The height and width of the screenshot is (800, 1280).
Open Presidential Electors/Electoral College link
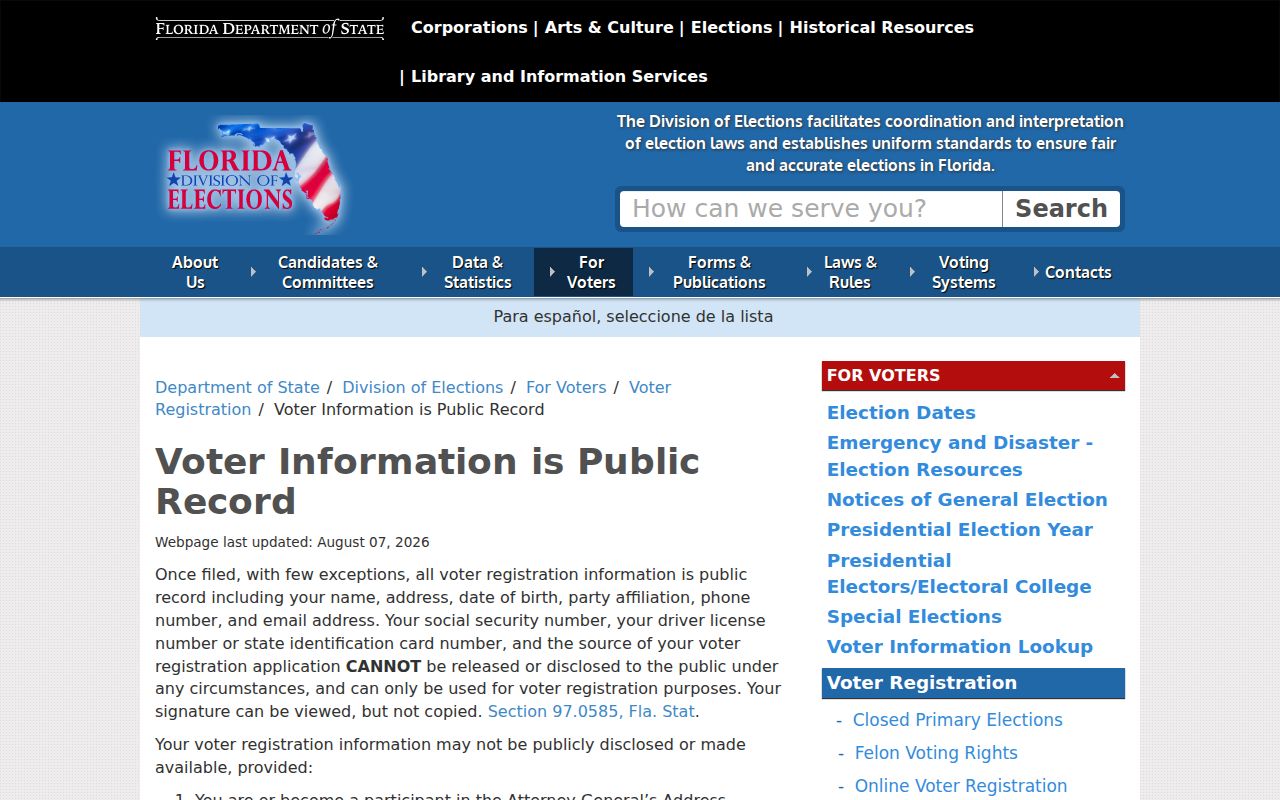[x=959, y=573]
